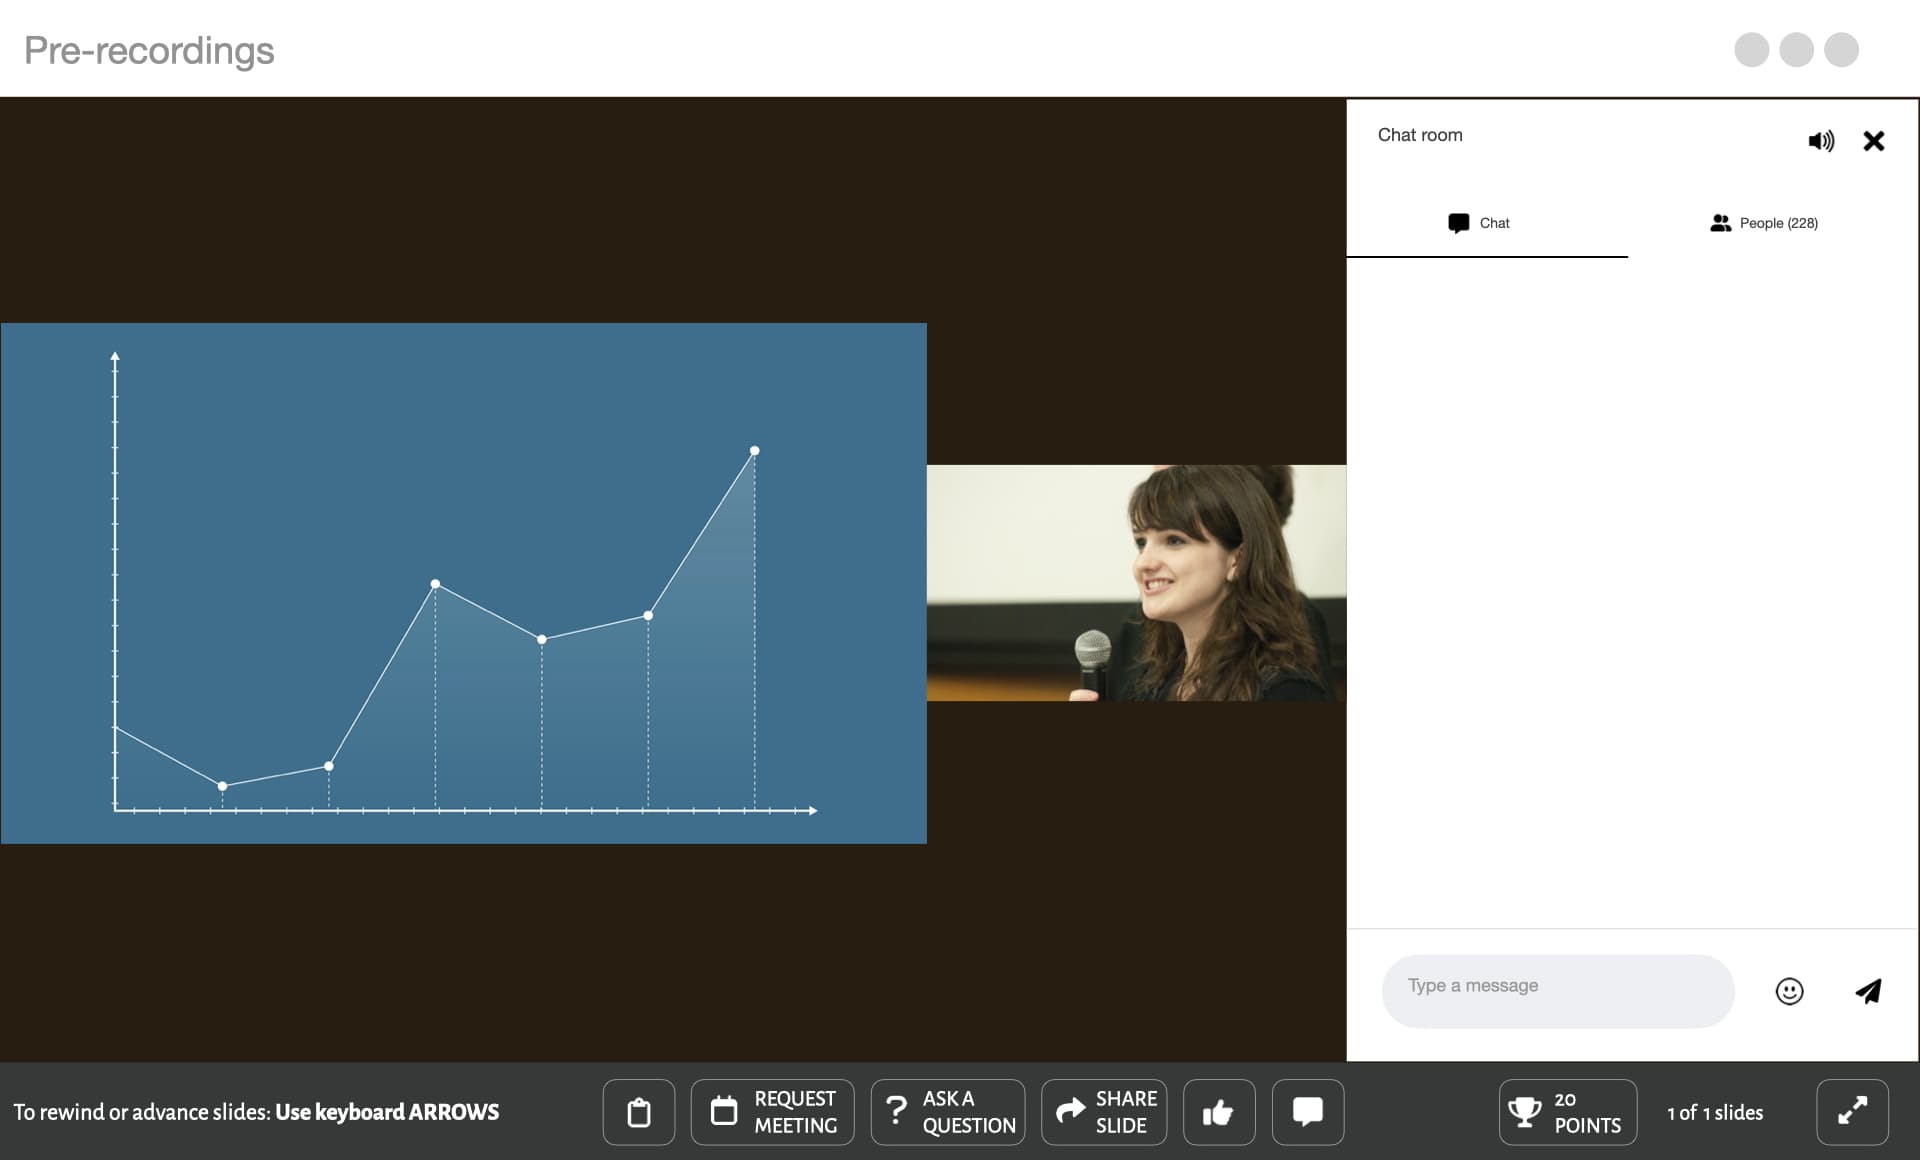1920x1160 pixels.
Task: Click the clipboard icon in bottom toolbar
Action: tap(638, 1112)
